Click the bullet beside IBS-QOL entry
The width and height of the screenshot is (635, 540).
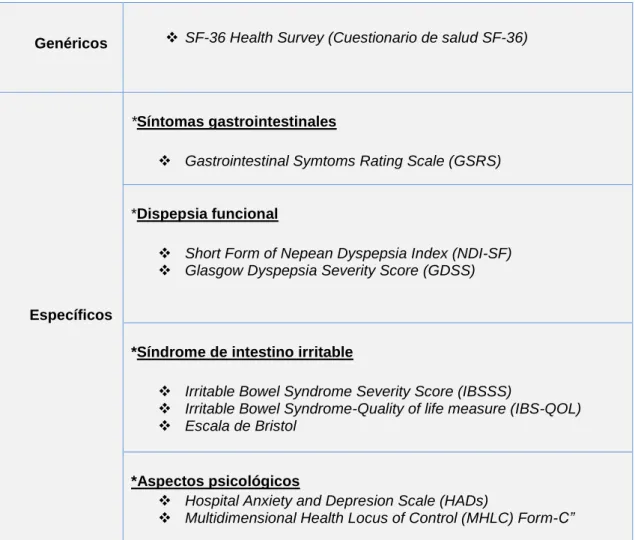(164, 408)
